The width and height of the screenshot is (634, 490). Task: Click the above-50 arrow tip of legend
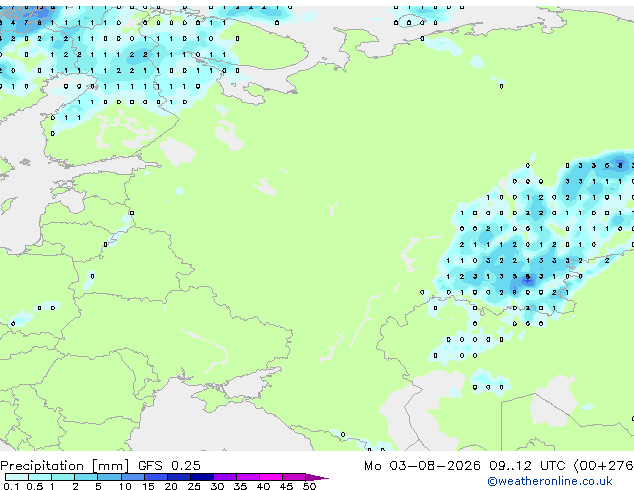(317, 477)
